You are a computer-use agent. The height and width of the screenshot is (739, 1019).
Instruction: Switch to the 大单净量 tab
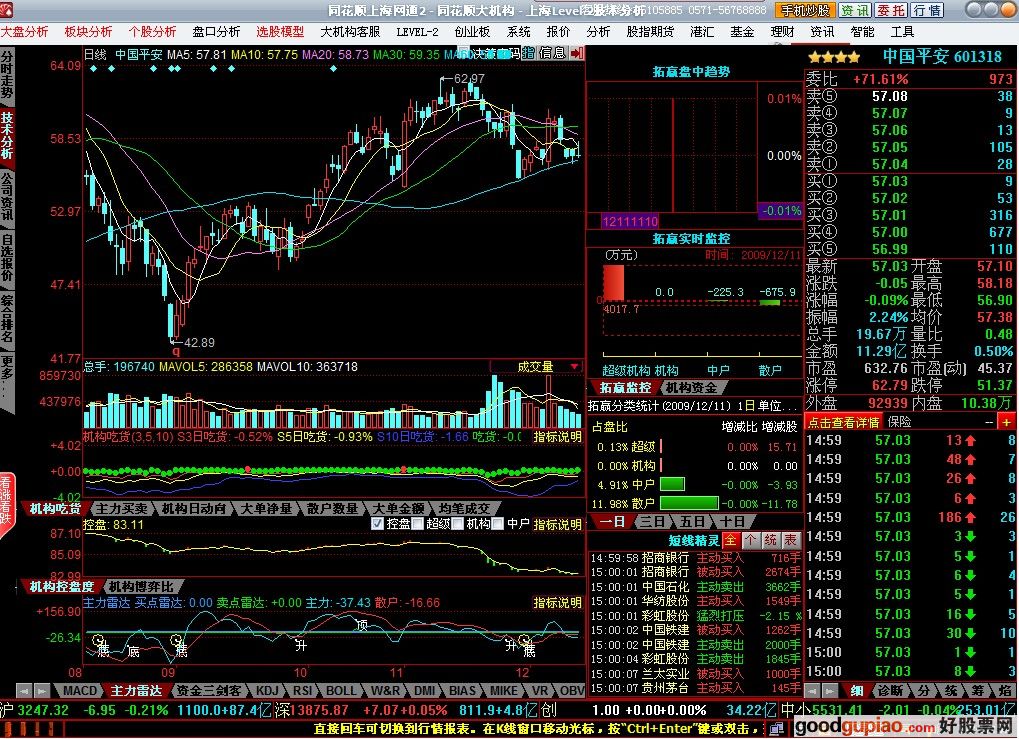[266, 509]
